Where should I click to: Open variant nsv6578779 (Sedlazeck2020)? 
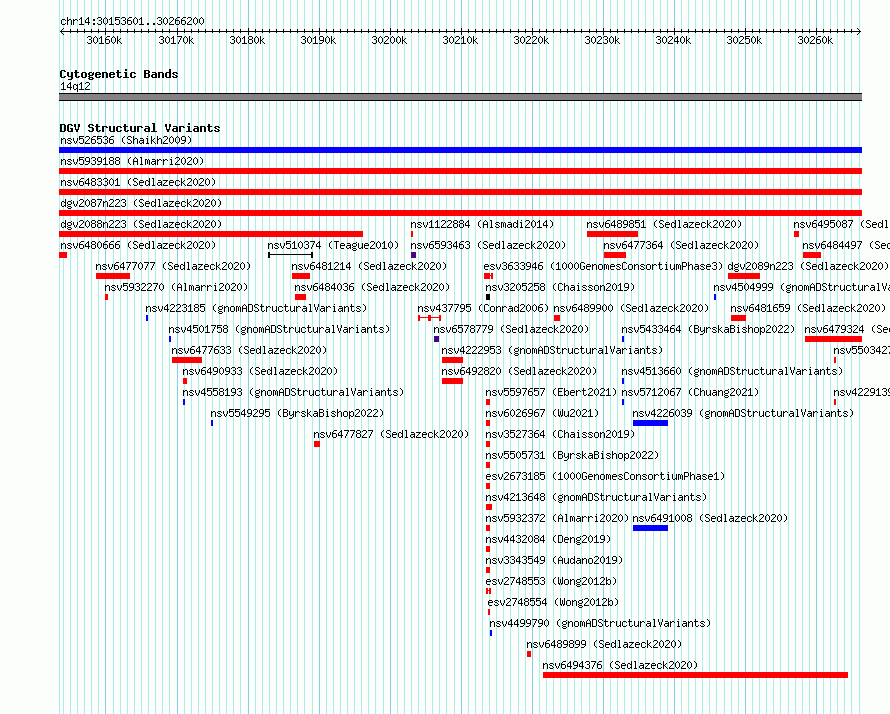click(x=511, y=329)
